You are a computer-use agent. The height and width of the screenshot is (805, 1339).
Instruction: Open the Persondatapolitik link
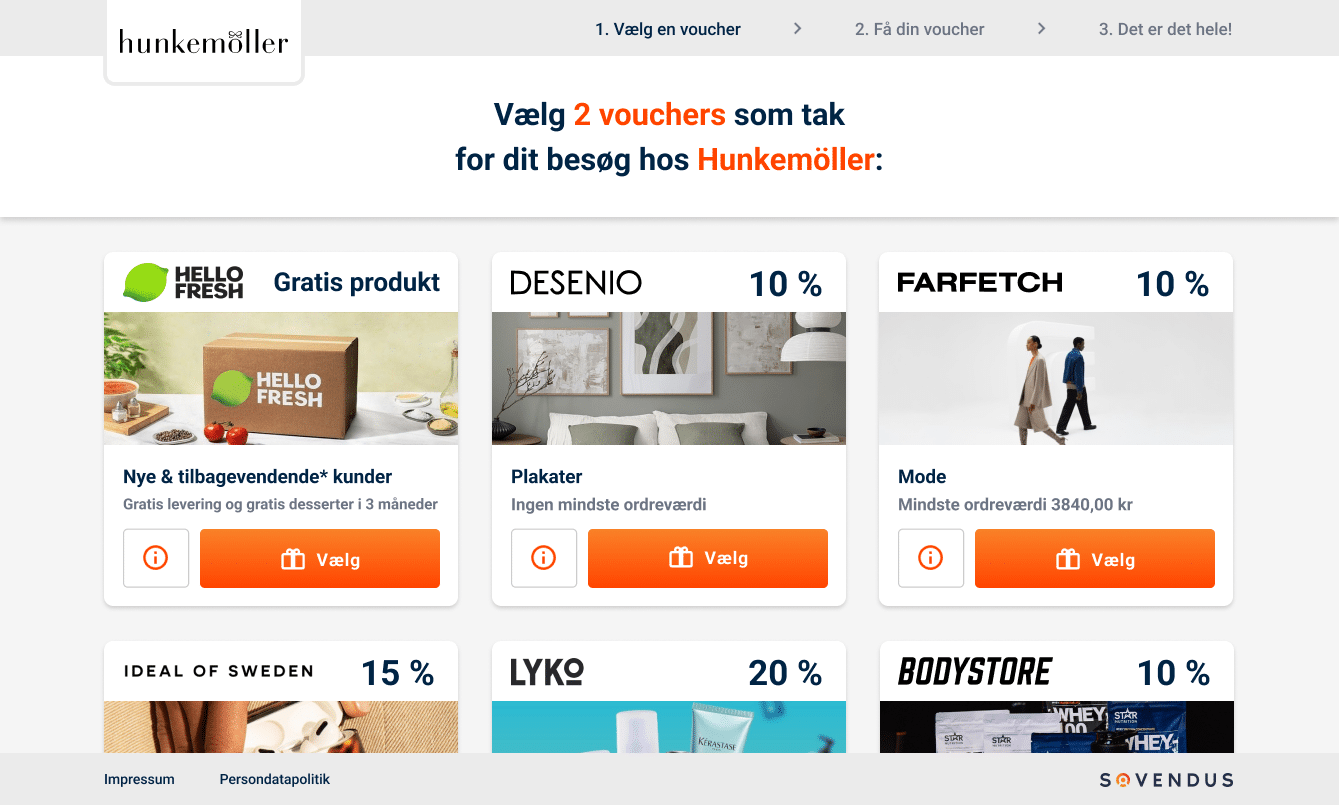pyautogui.click(x=275, y=779)
